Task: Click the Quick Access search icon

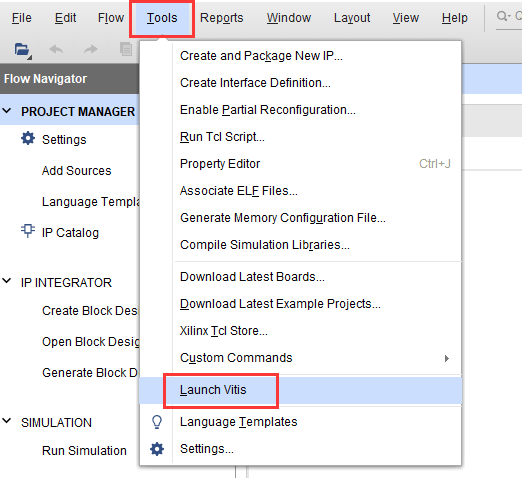Action: (x=503, y=17)
